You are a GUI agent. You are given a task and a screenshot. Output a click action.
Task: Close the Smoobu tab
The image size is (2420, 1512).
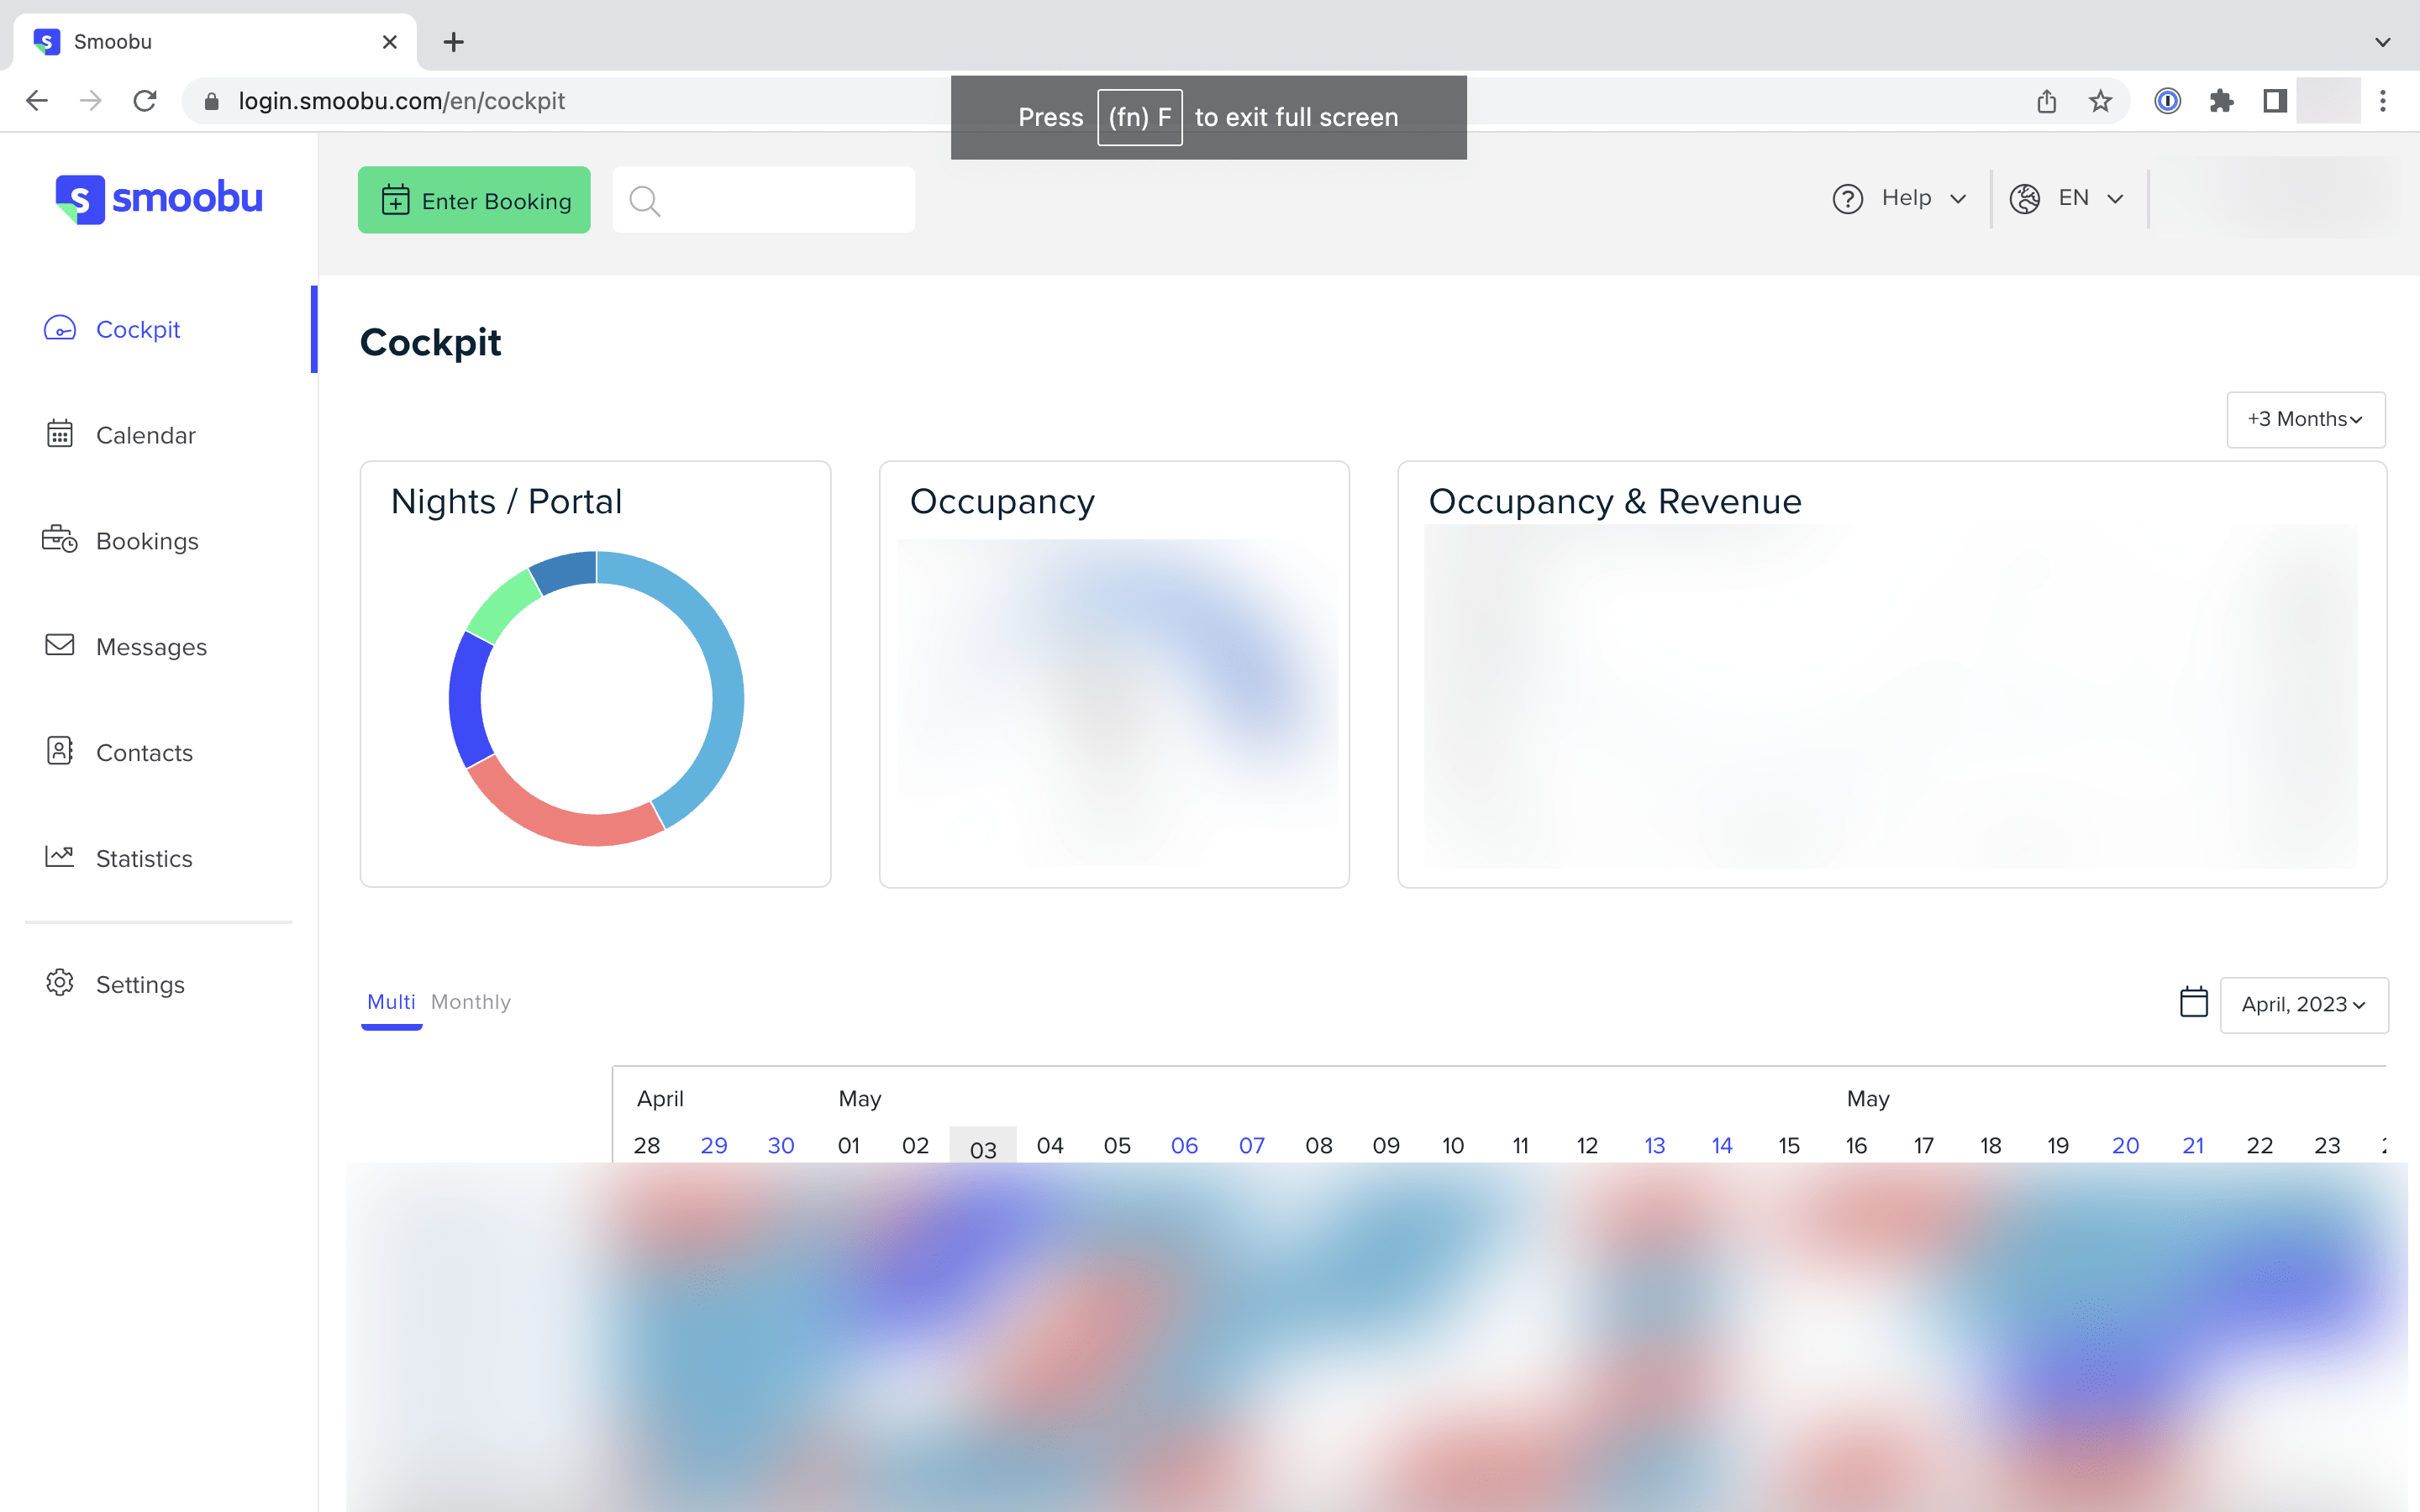pos(390,42)
